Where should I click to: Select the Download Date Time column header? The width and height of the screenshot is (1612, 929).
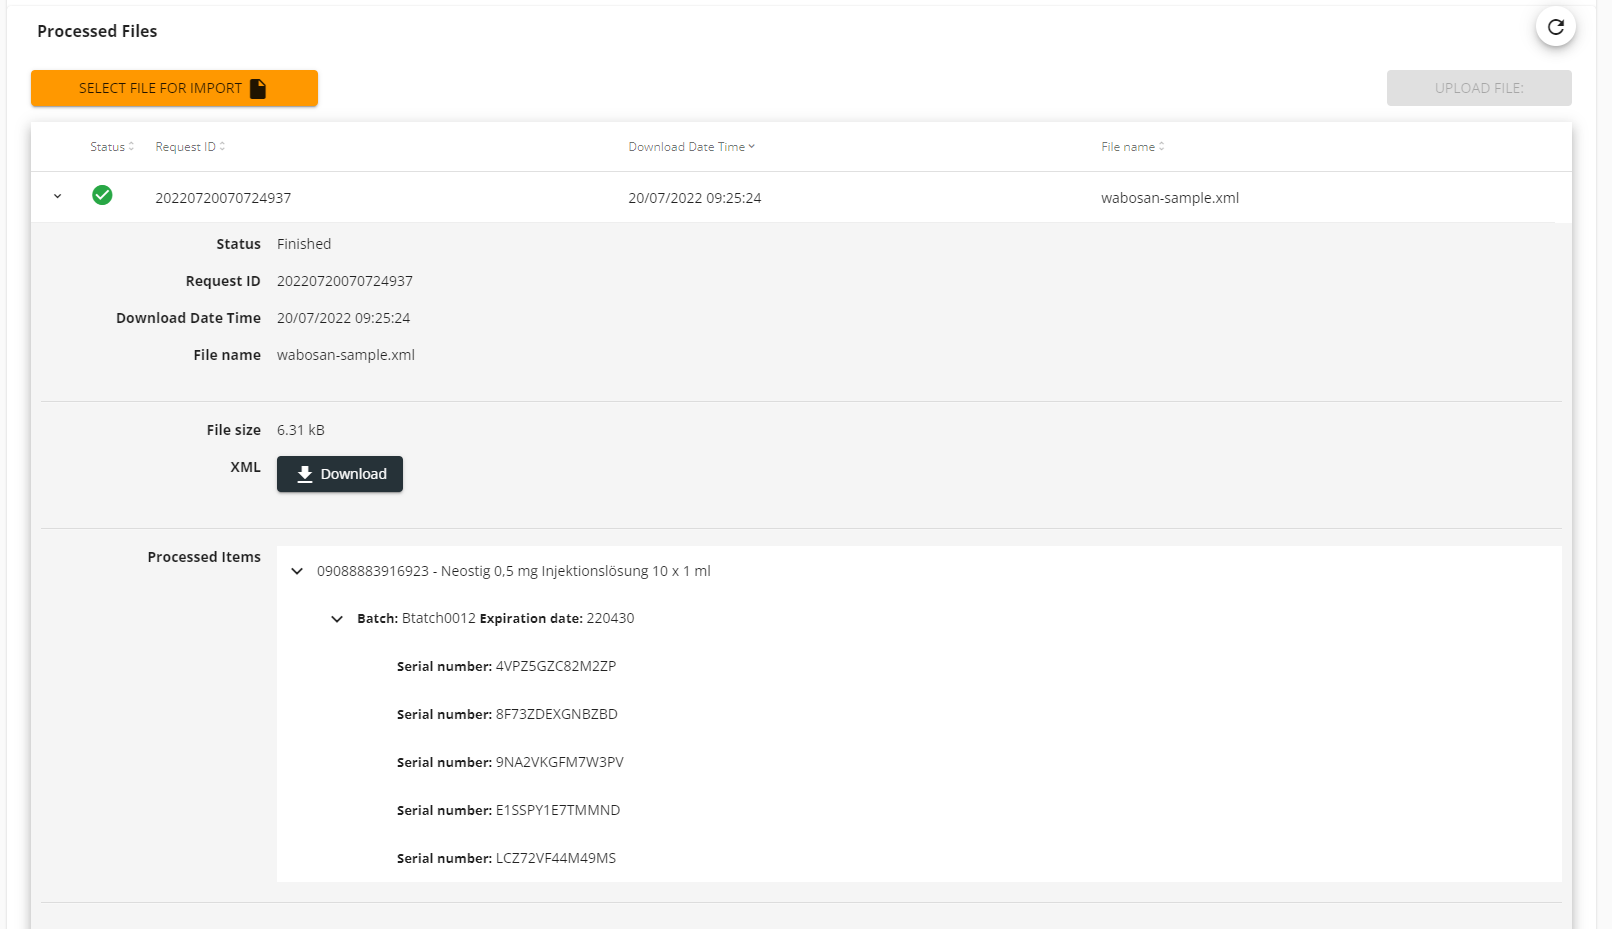click(x=686, y=146)
